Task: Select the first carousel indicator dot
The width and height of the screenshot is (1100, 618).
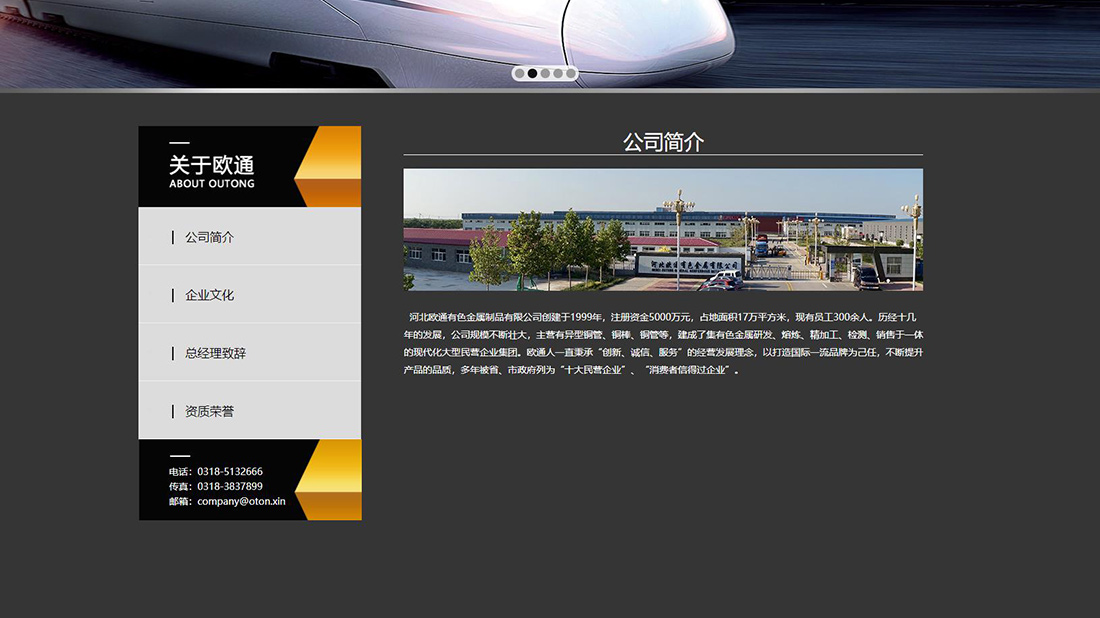Action: [519, 73]
